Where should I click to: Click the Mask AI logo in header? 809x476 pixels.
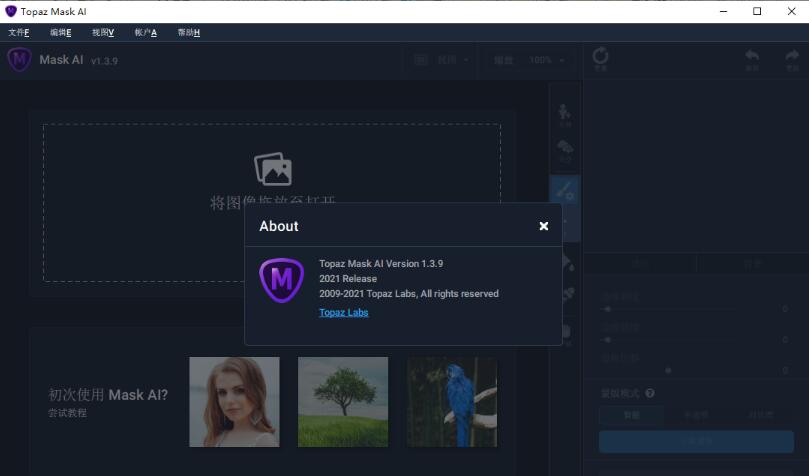pyautogui.click(x=20, y=59)
